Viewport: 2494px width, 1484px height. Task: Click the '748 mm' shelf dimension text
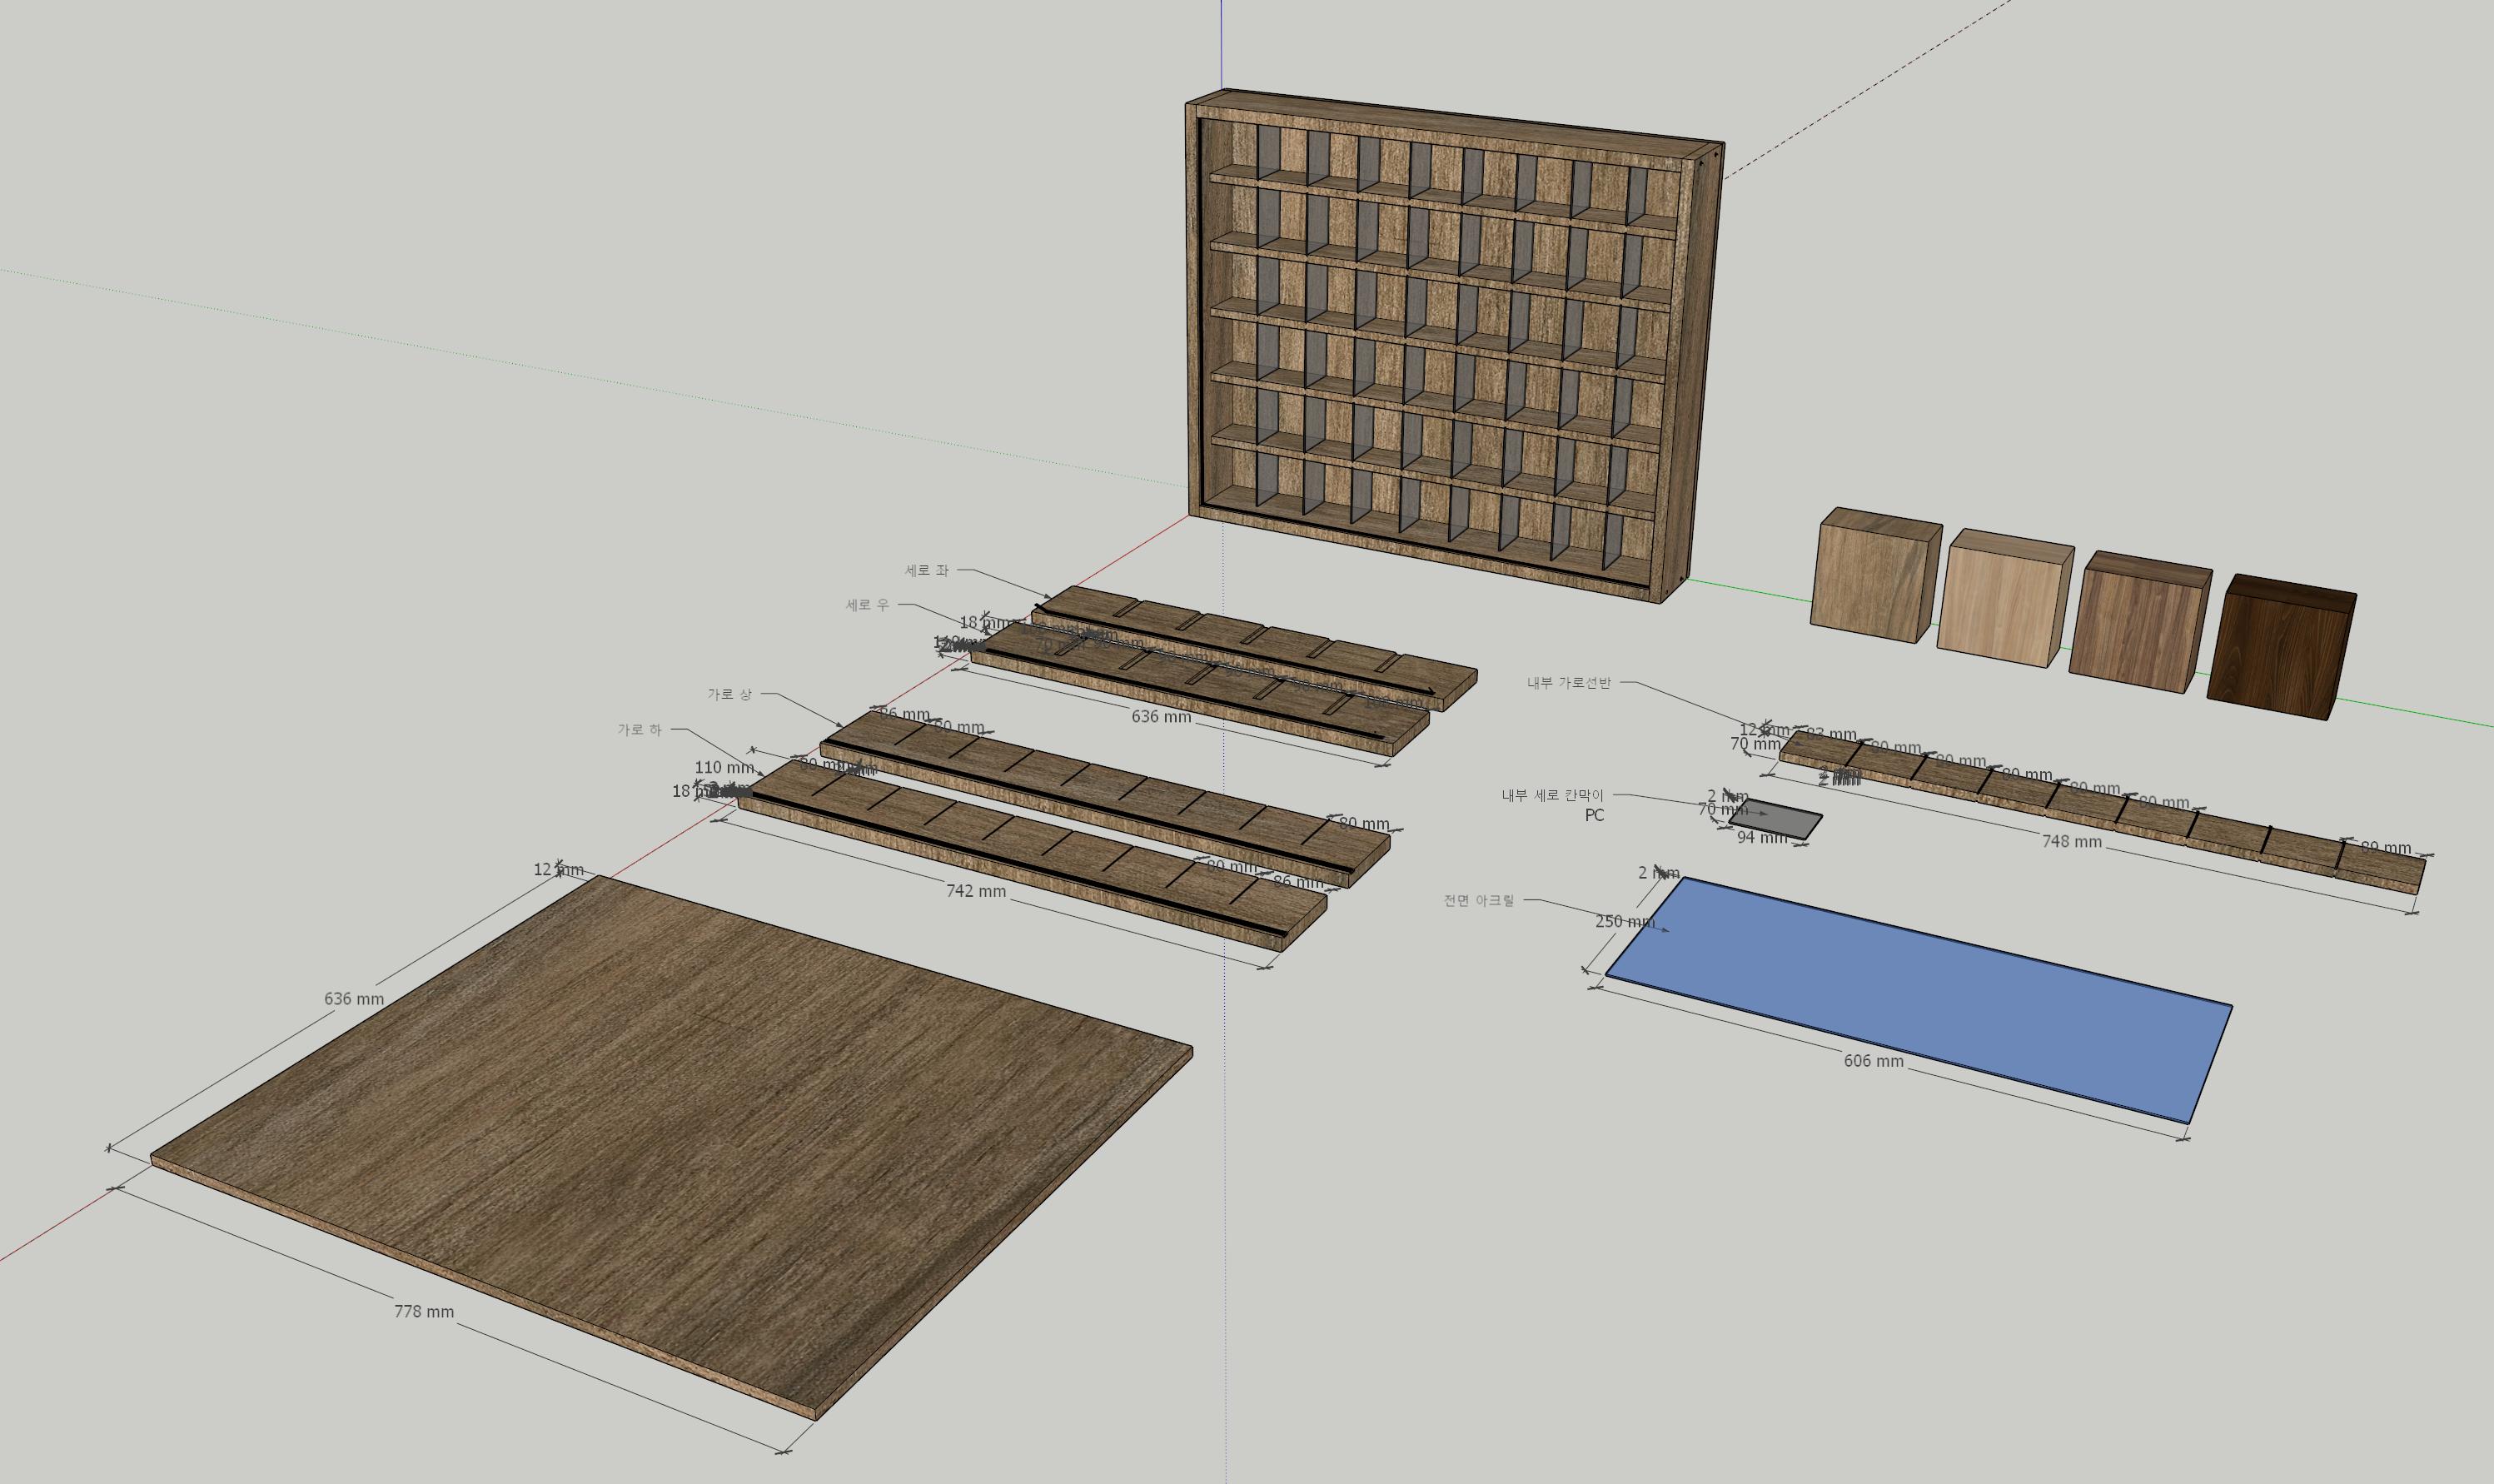pos(2071,842)
